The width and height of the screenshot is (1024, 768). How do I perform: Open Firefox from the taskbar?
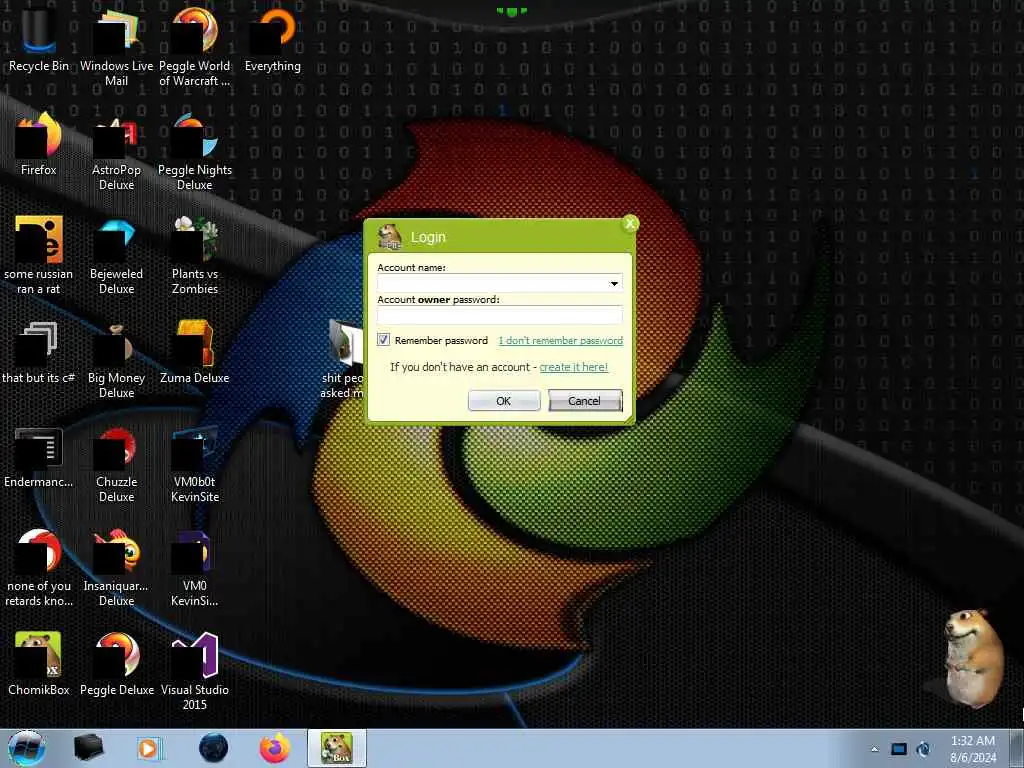[275, 748]
